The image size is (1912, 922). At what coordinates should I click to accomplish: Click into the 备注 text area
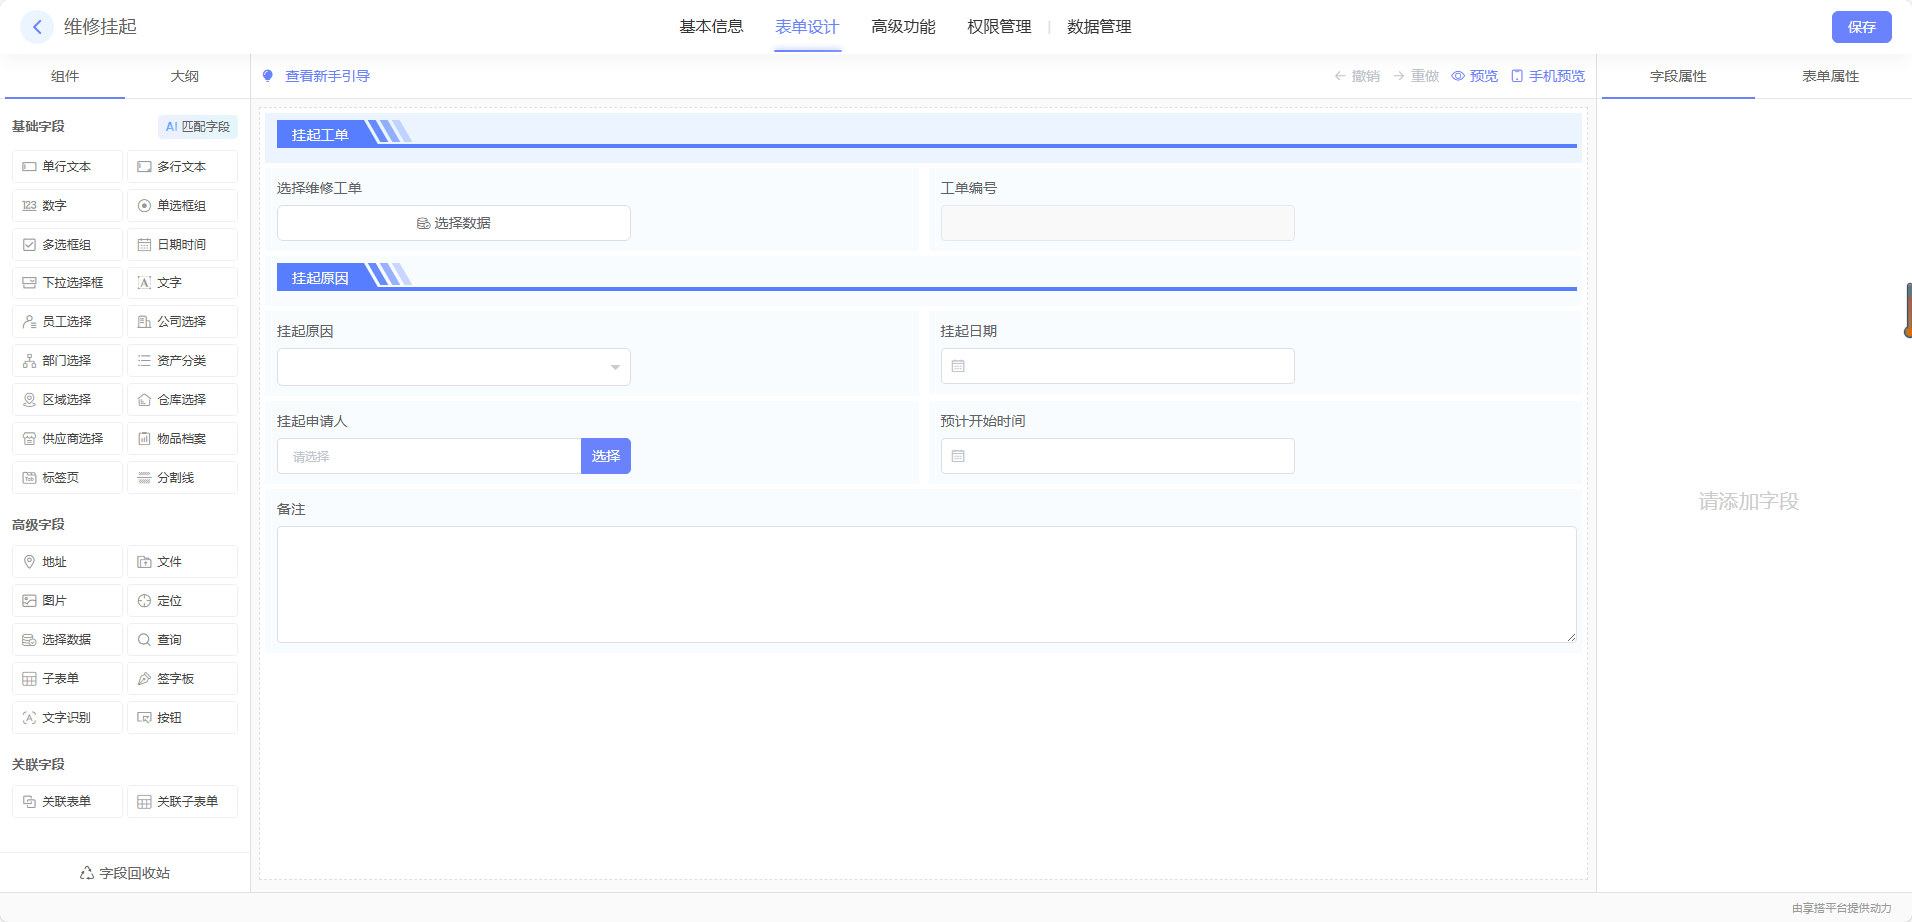(926, 584)
